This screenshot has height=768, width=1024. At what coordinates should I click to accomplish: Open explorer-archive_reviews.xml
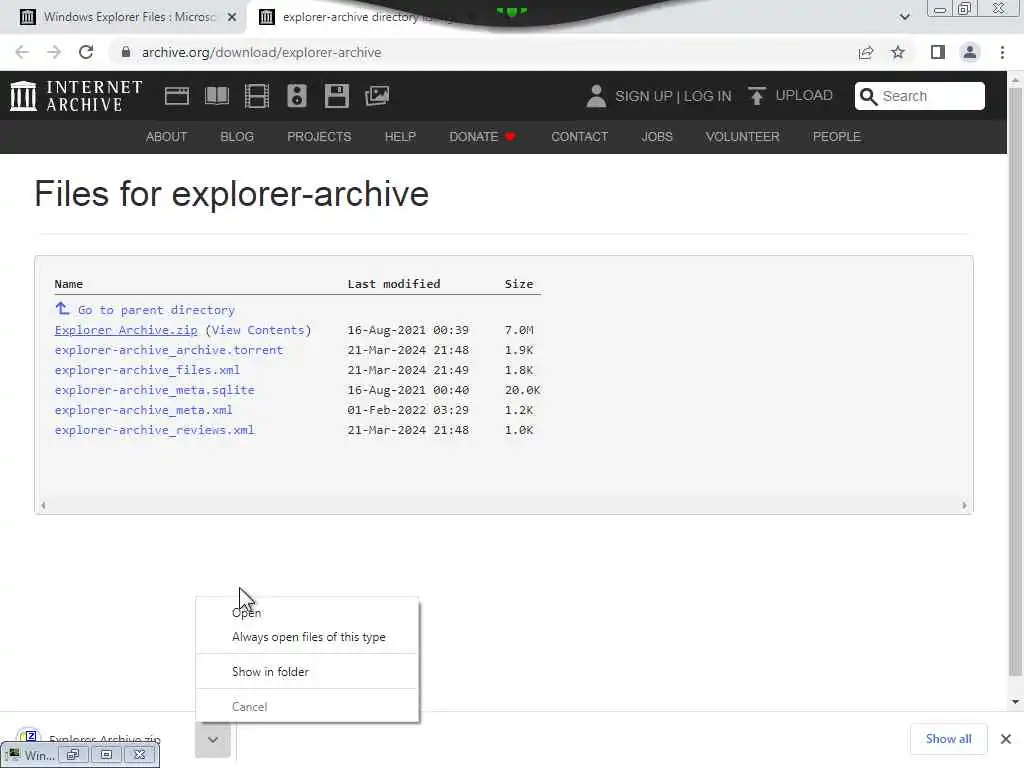click(154, 430)
